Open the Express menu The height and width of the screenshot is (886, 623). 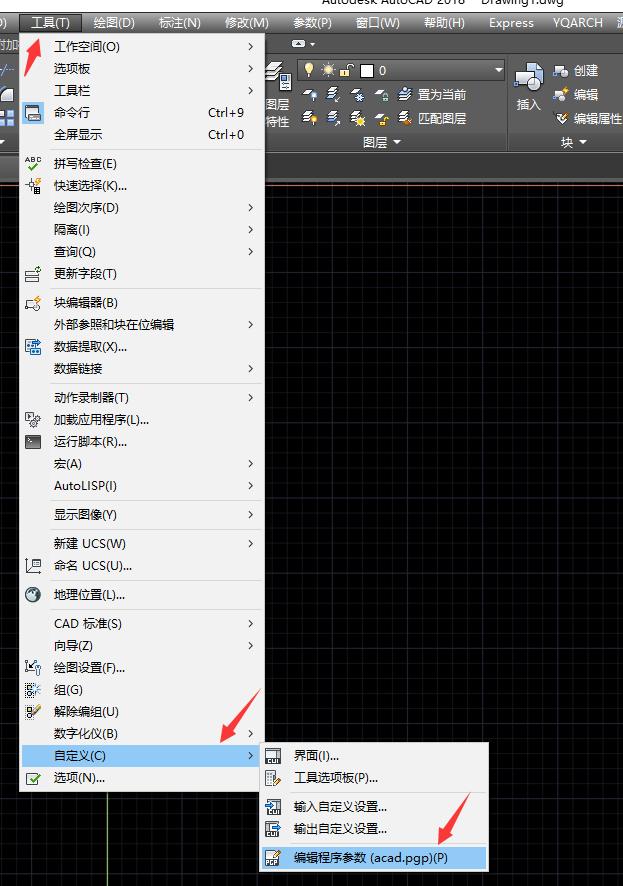(x=511, y=23)
